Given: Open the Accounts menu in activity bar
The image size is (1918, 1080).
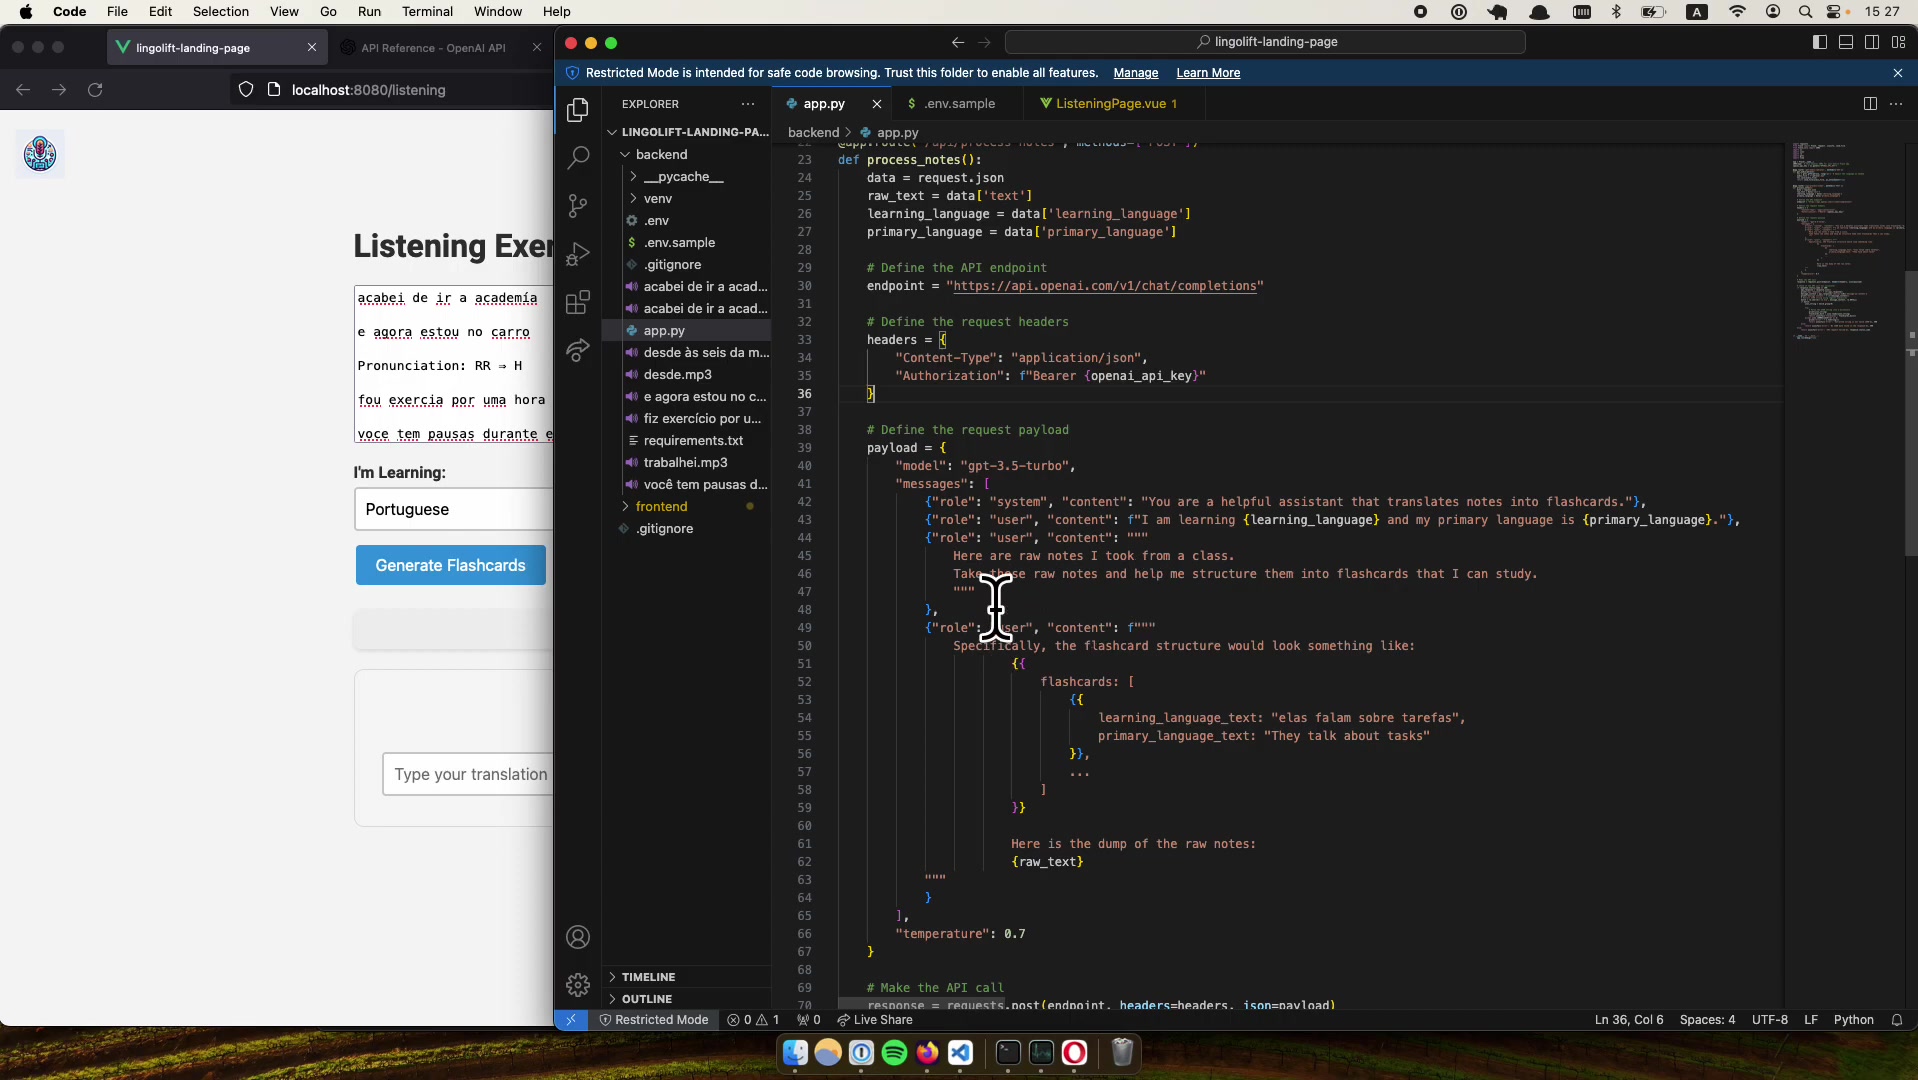Looking at the screenshot, I should (x=578, y=937).
